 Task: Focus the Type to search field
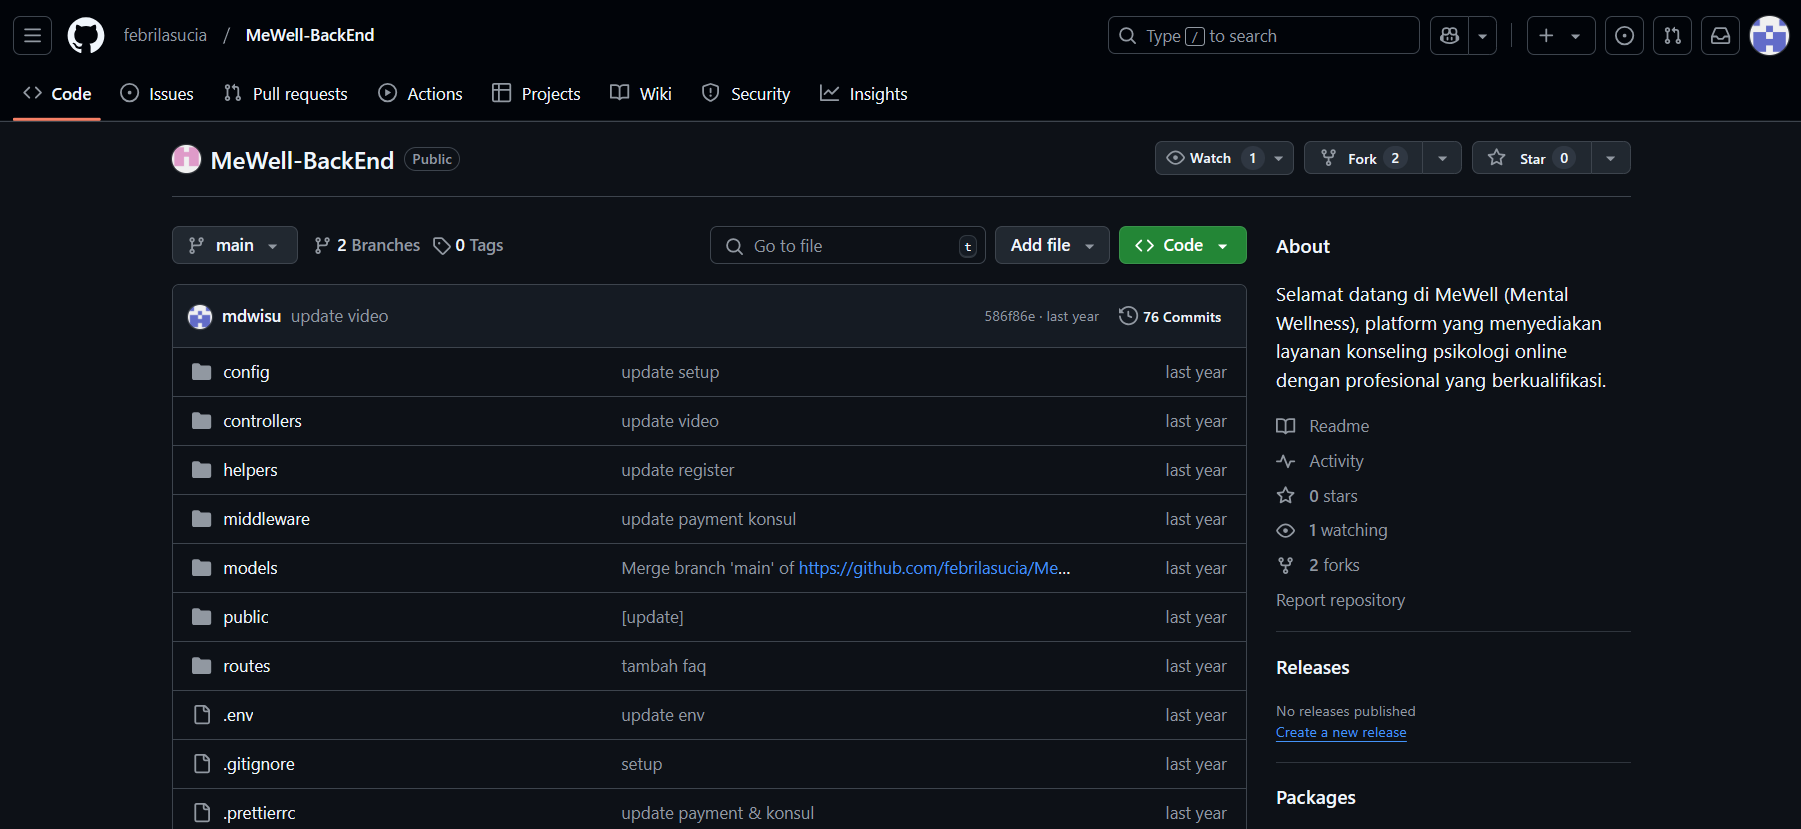click(x=1263, y=36)
